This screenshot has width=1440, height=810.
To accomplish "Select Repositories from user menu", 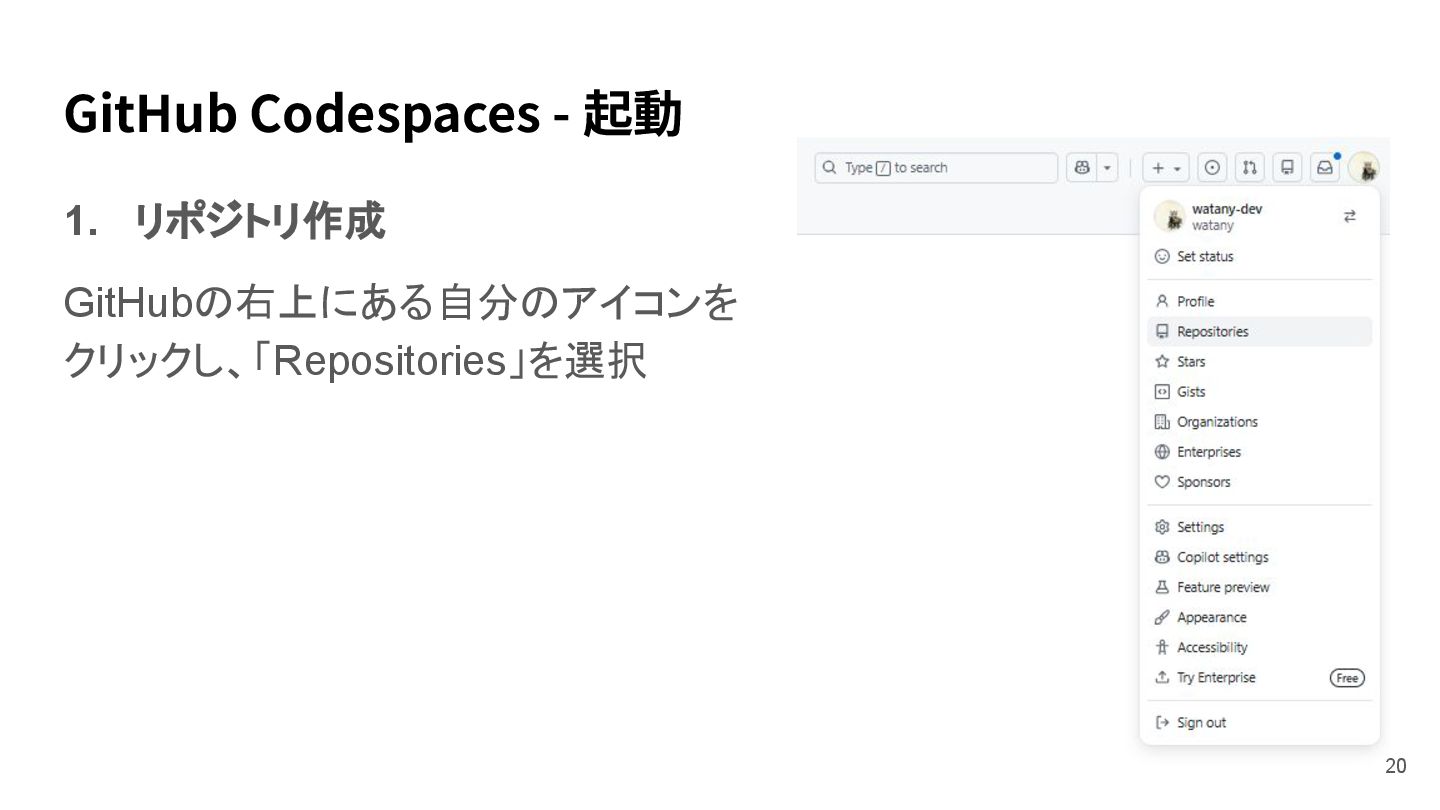I will [1212, 332].
